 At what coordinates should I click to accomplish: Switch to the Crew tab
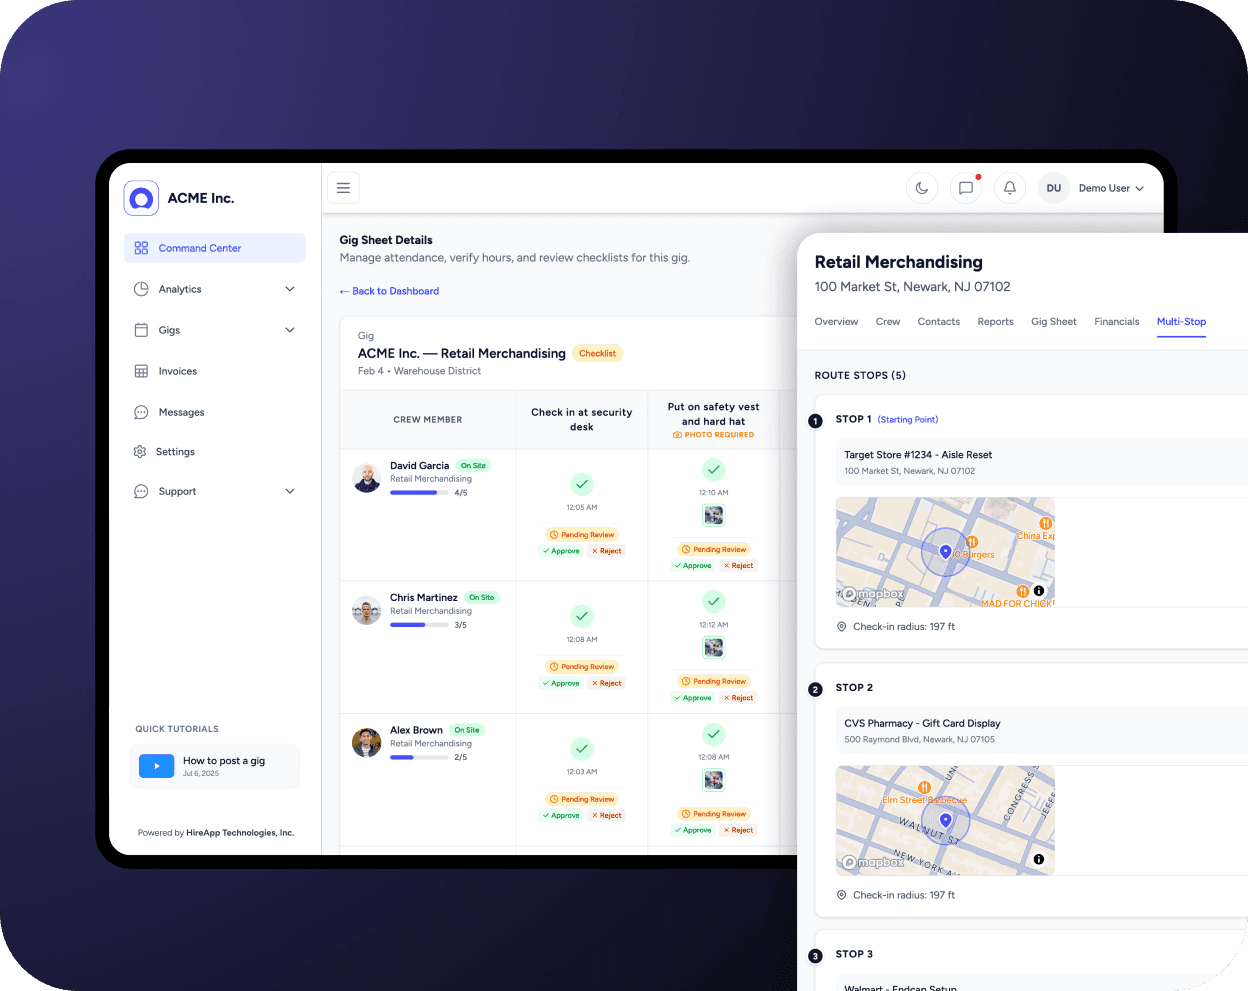point(887,322)
